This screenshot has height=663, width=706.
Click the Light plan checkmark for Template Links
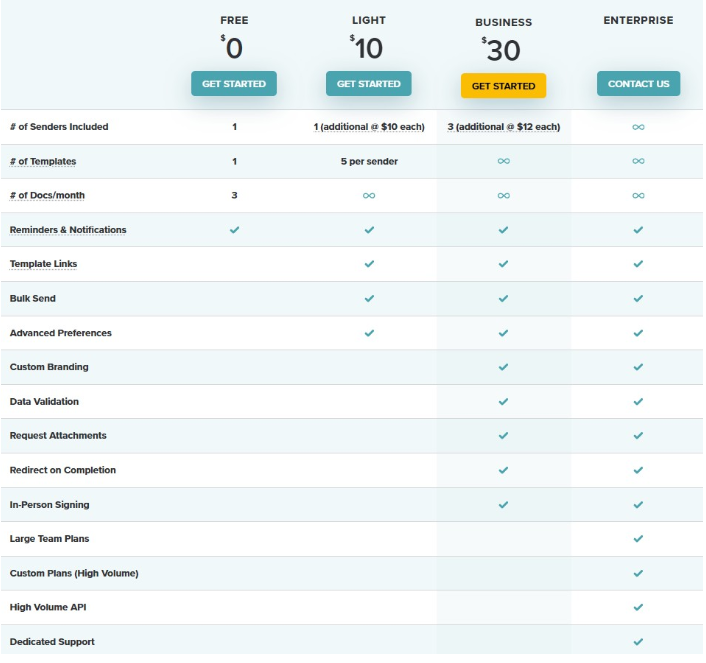coord(369,264)
